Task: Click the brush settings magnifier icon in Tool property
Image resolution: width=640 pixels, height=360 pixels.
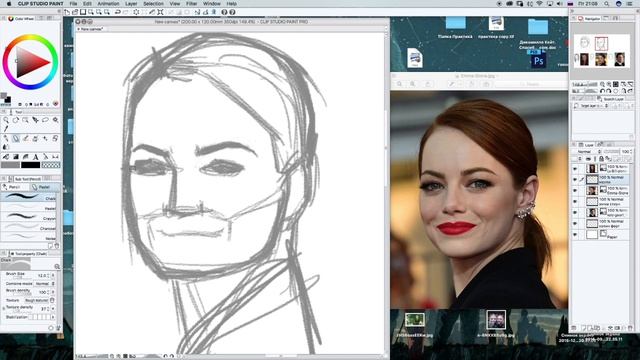Action: [57, 267]
